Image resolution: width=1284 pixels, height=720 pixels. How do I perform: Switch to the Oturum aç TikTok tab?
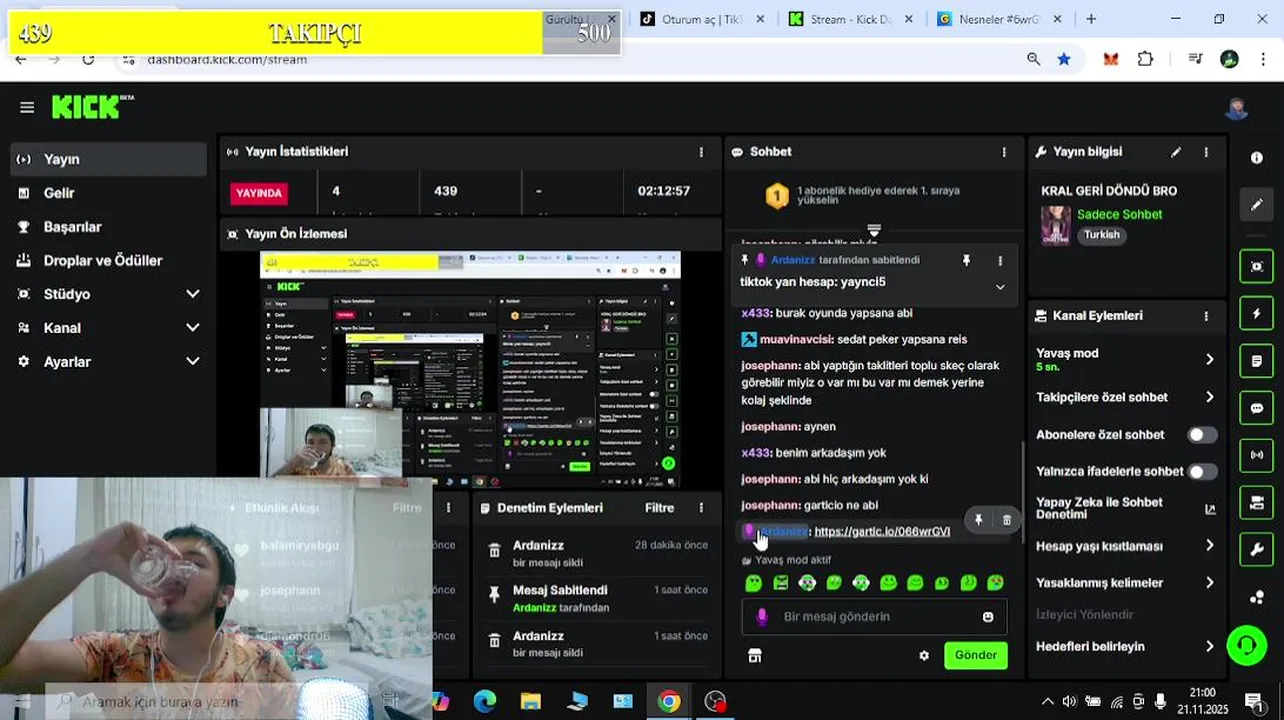click(x=700, y=19)
